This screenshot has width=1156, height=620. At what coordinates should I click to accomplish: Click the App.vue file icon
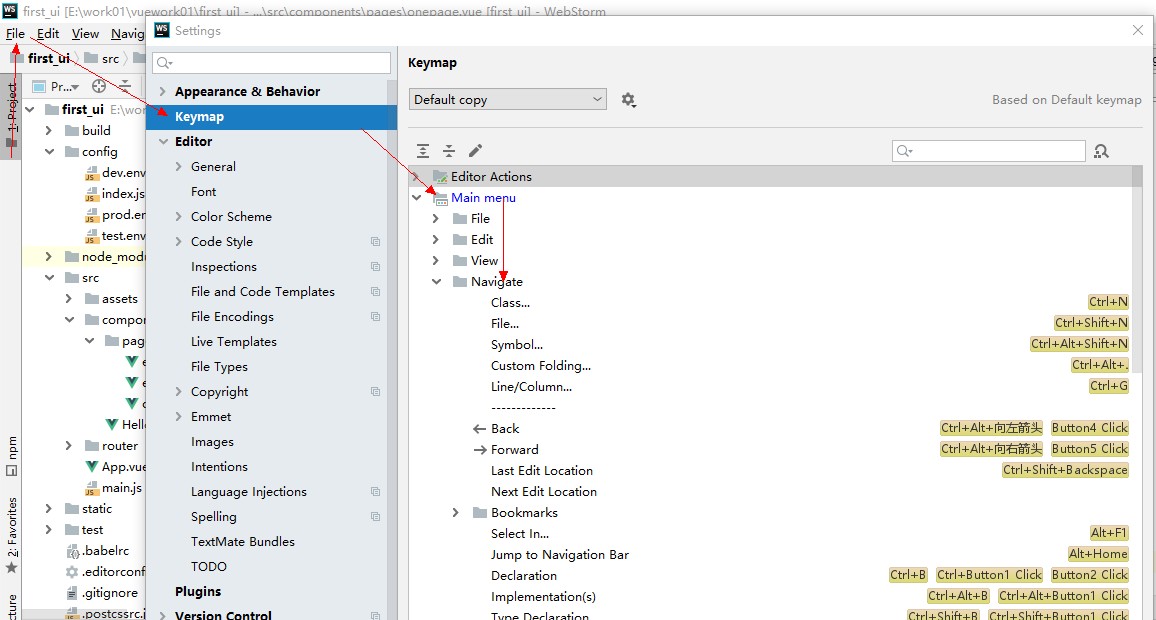pyautogui.click(x=91, y=467)
